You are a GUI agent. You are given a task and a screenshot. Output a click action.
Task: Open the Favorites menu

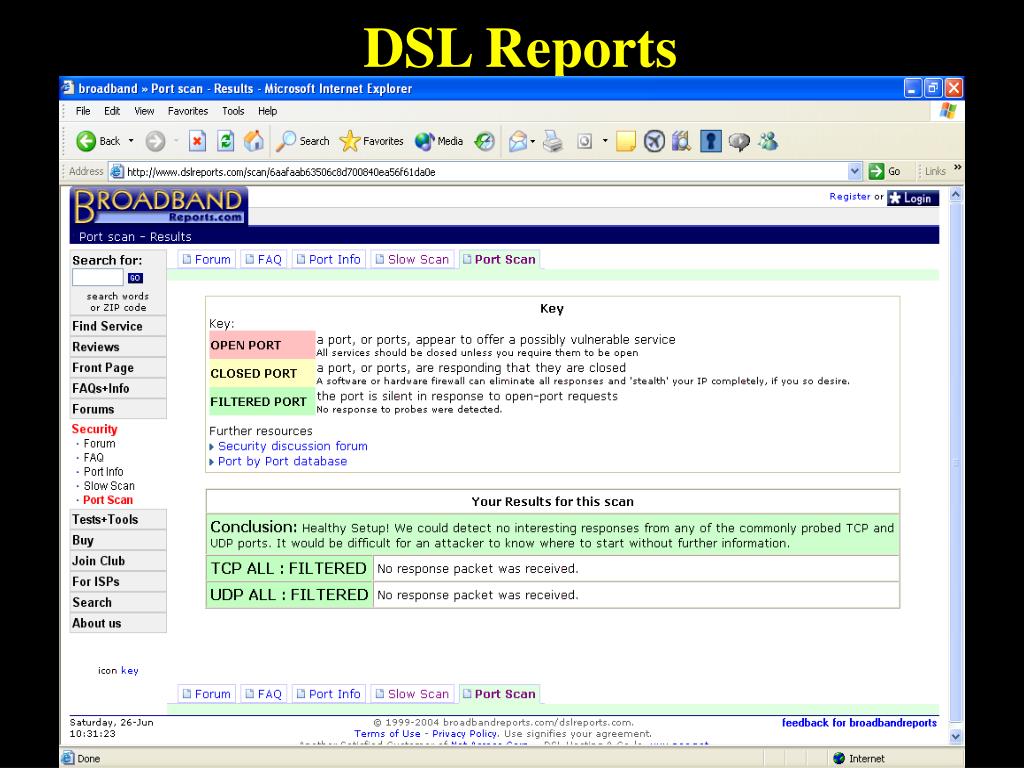coord(188,111)
